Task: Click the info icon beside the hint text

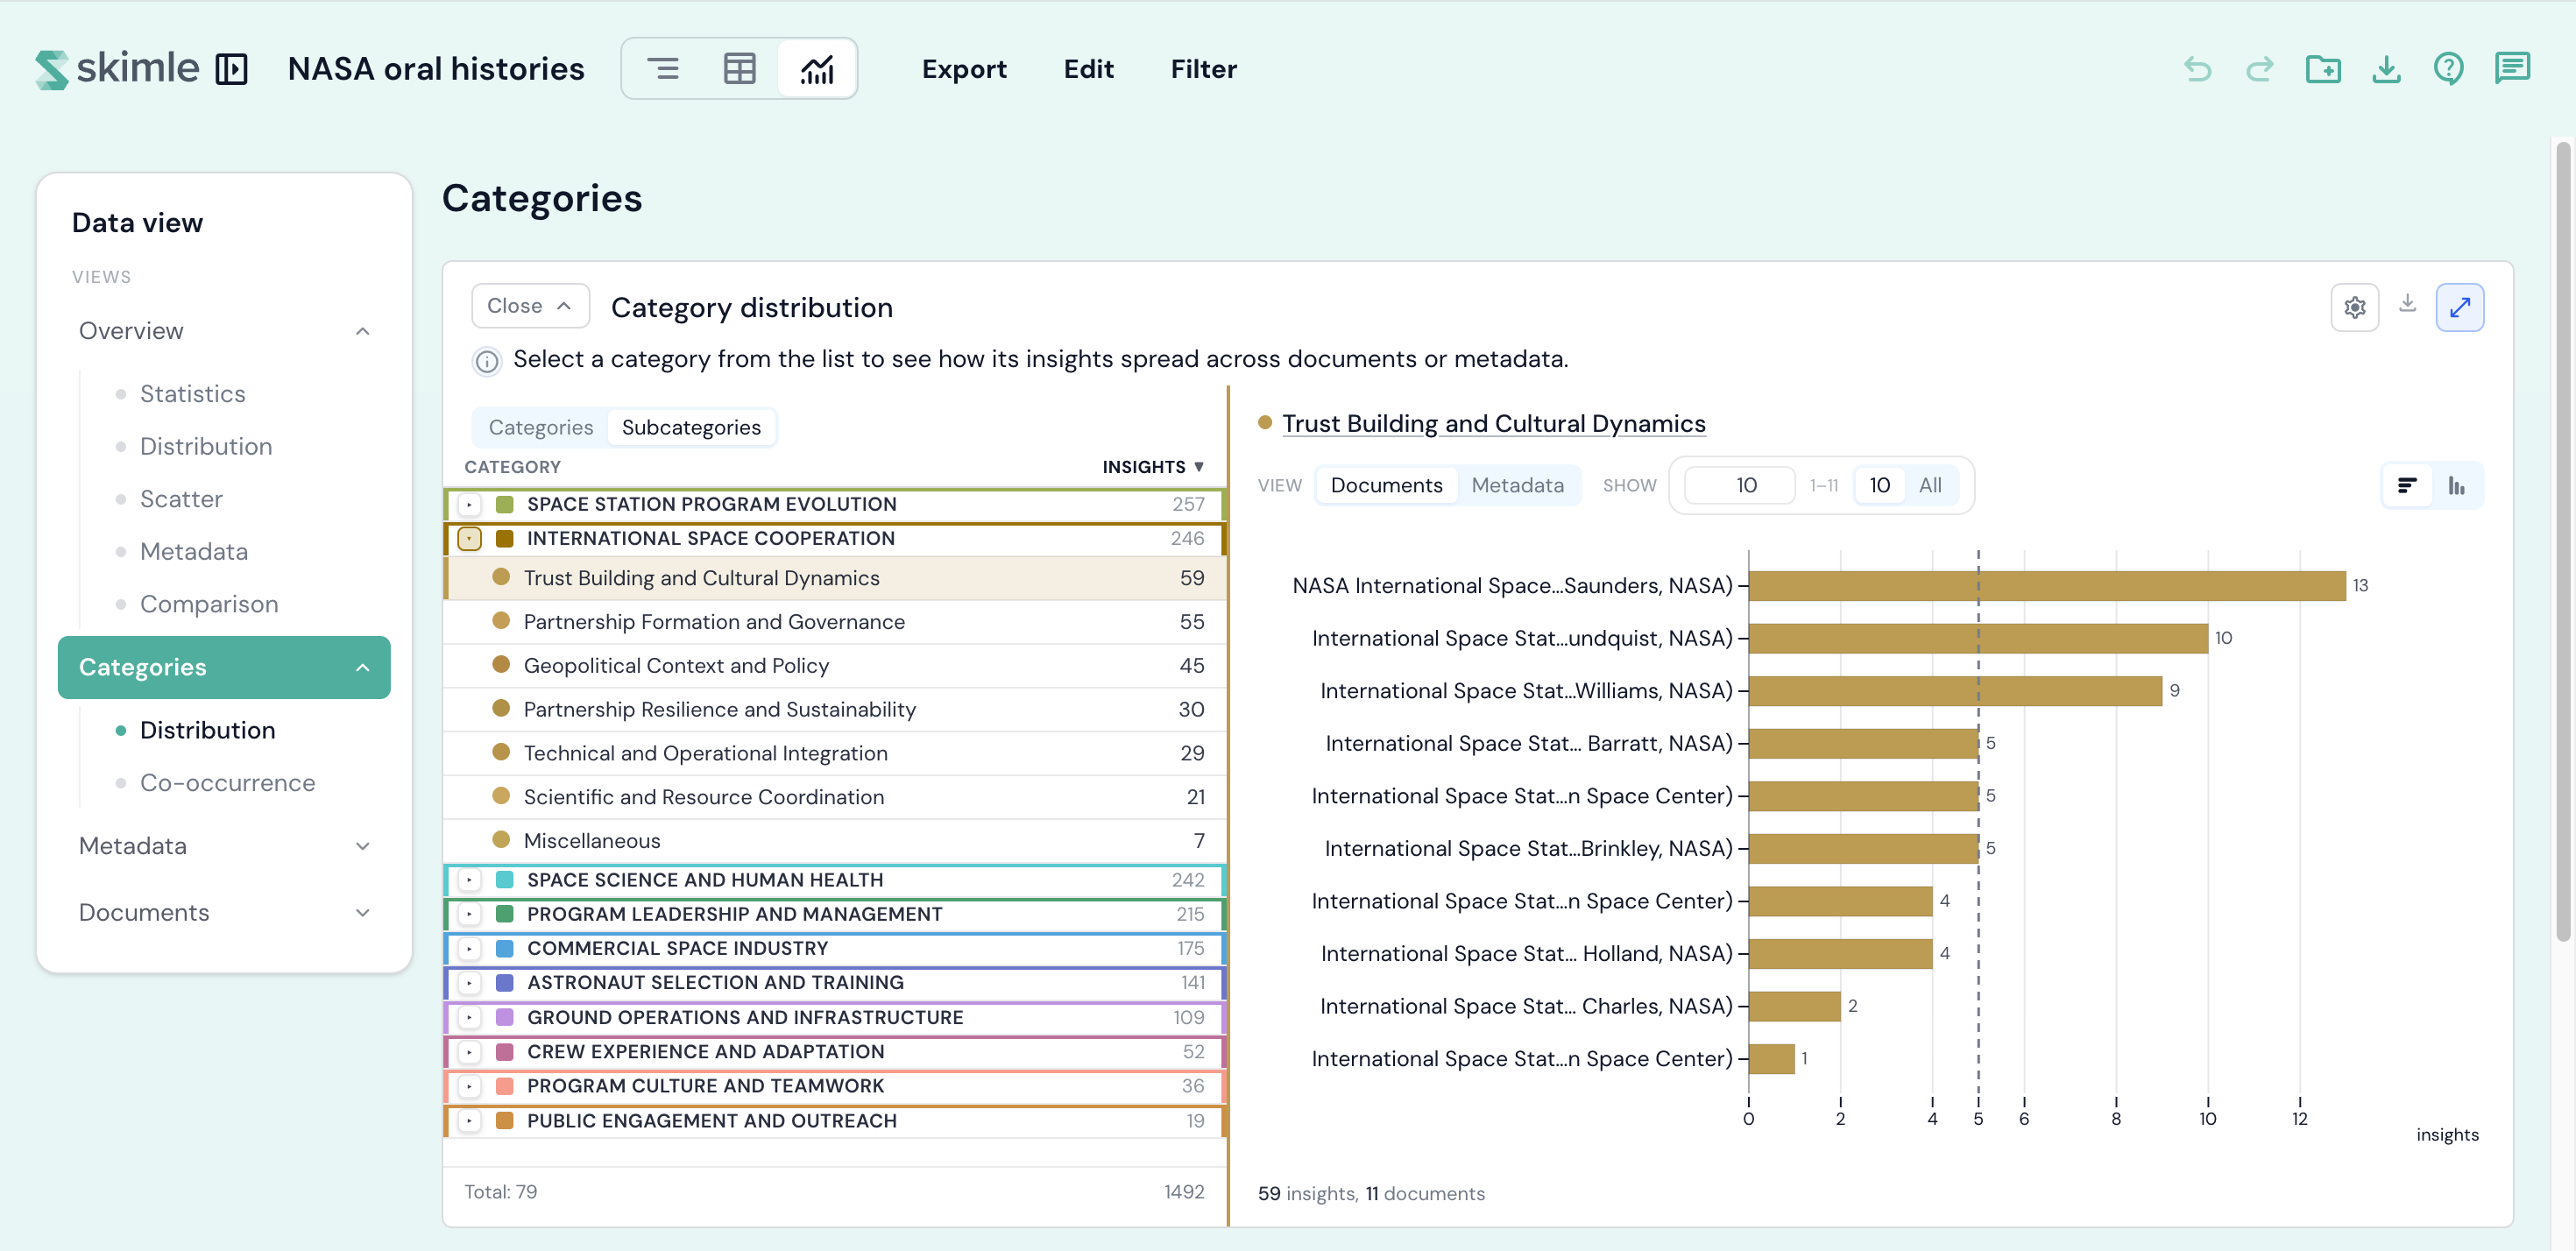Action: tap(486, 360)
